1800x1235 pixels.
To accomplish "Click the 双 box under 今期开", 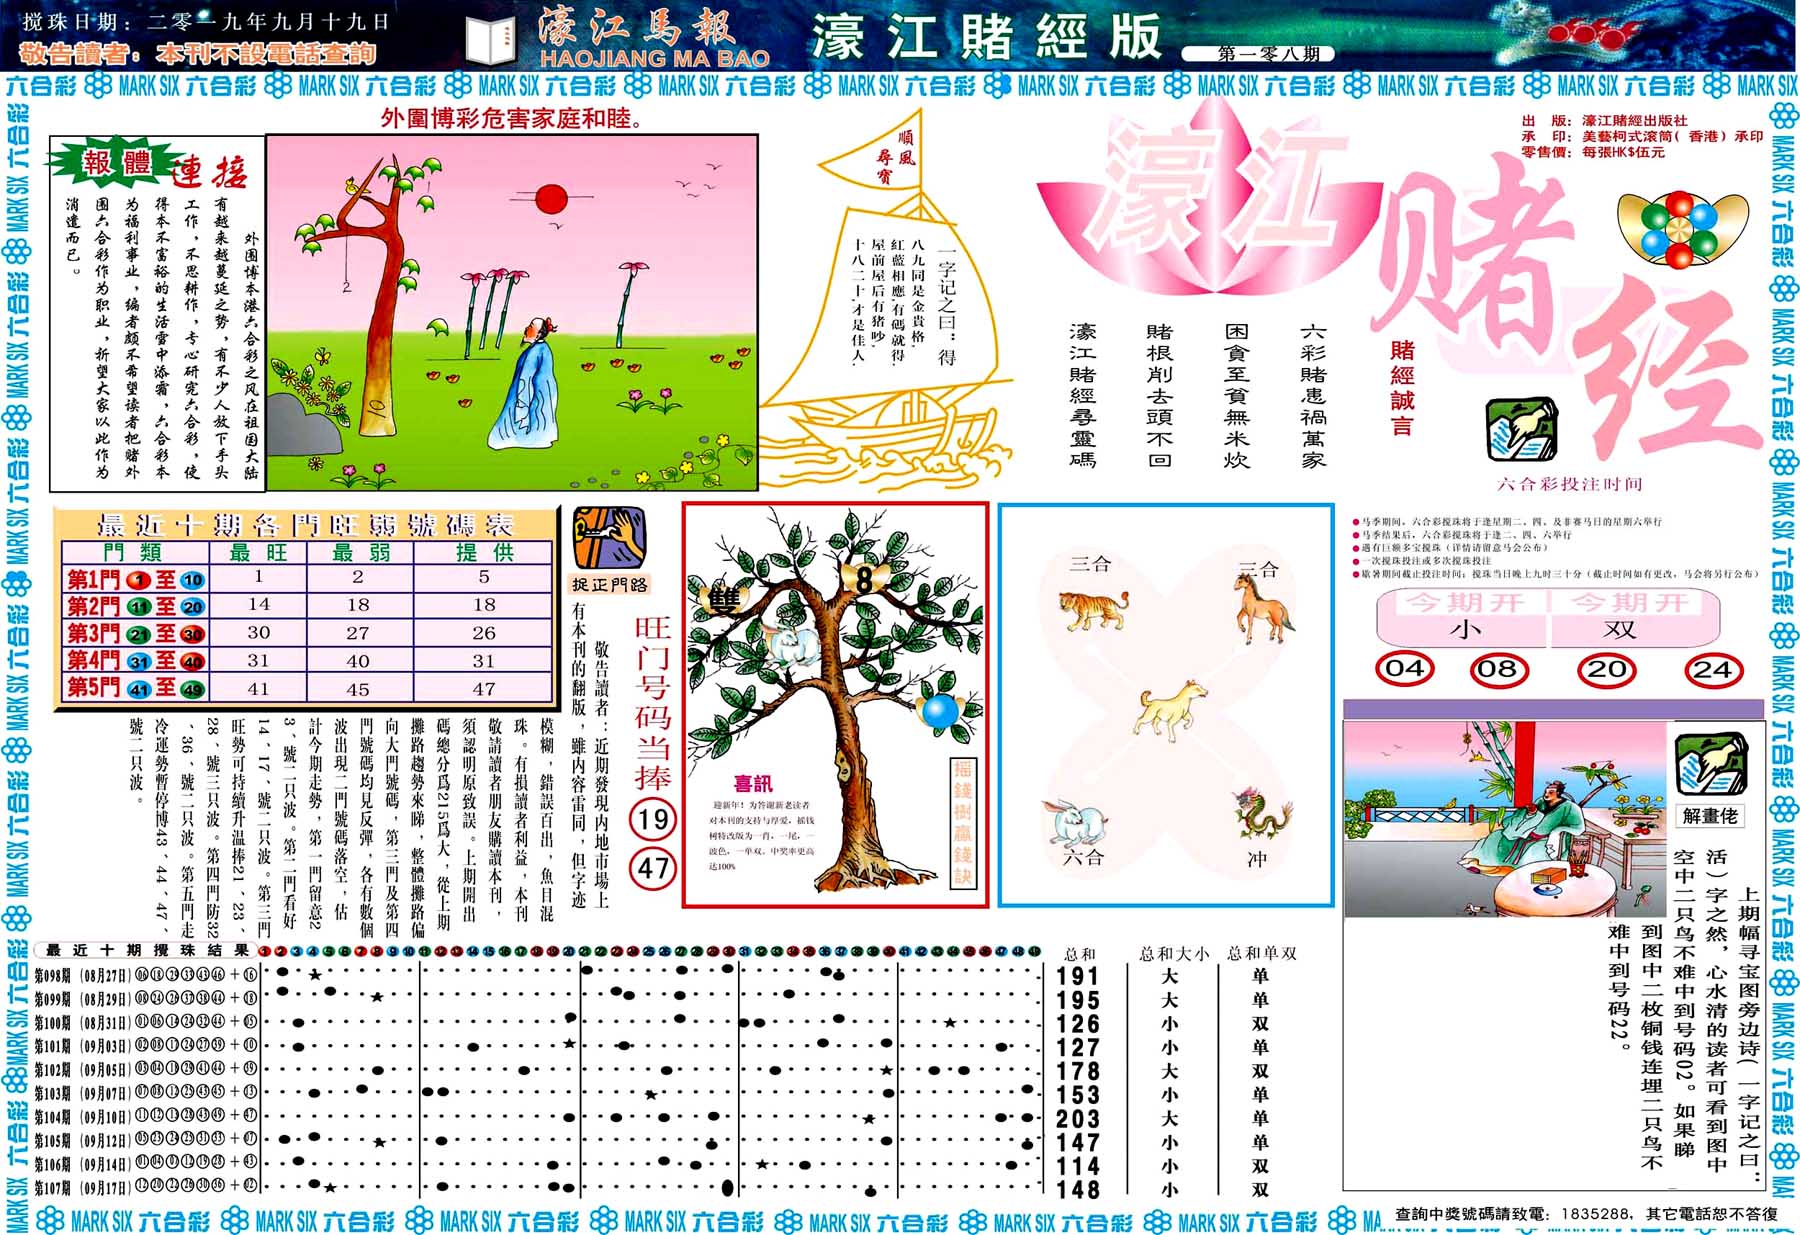I will 1618,629.
